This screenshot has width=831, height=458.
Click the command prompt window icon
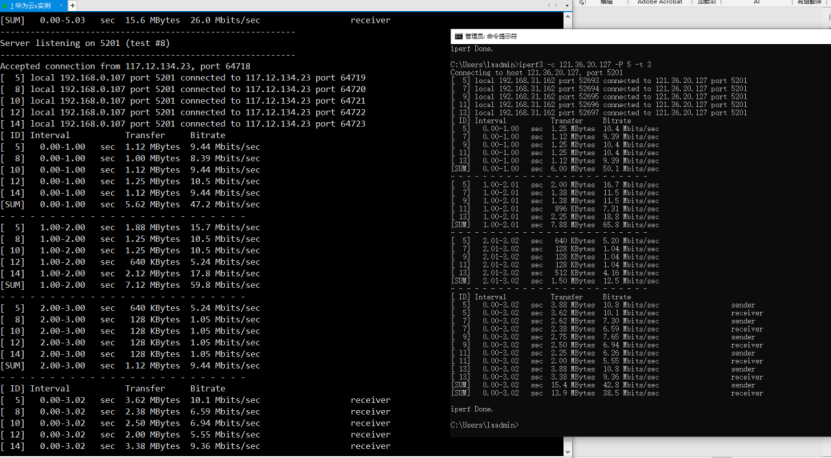(x=458, y=36)
